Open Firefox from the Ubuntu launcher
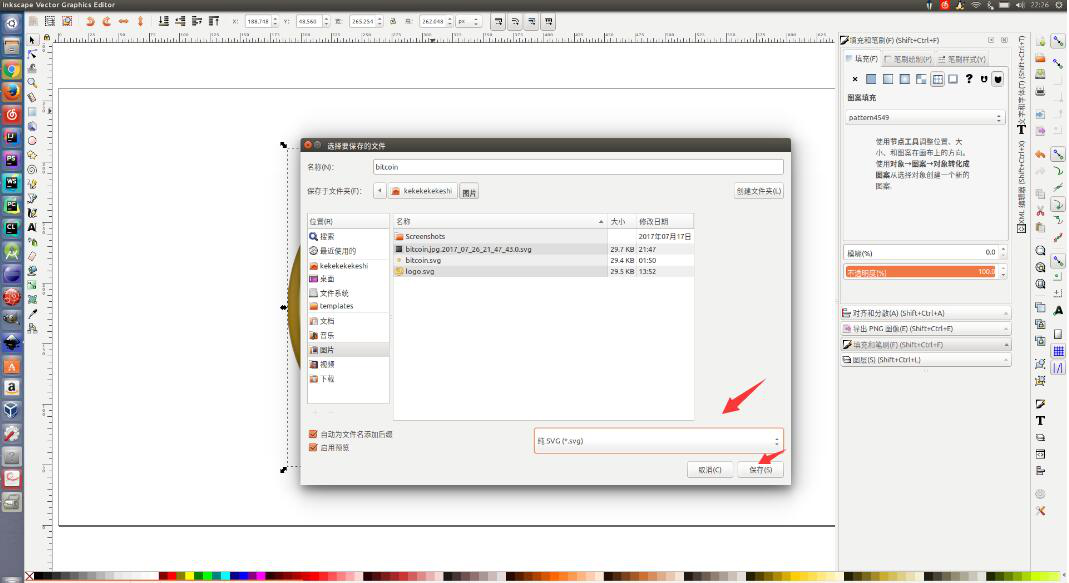Image resolution: width=1069 pixels, height=583 pixels. point(11,91)
